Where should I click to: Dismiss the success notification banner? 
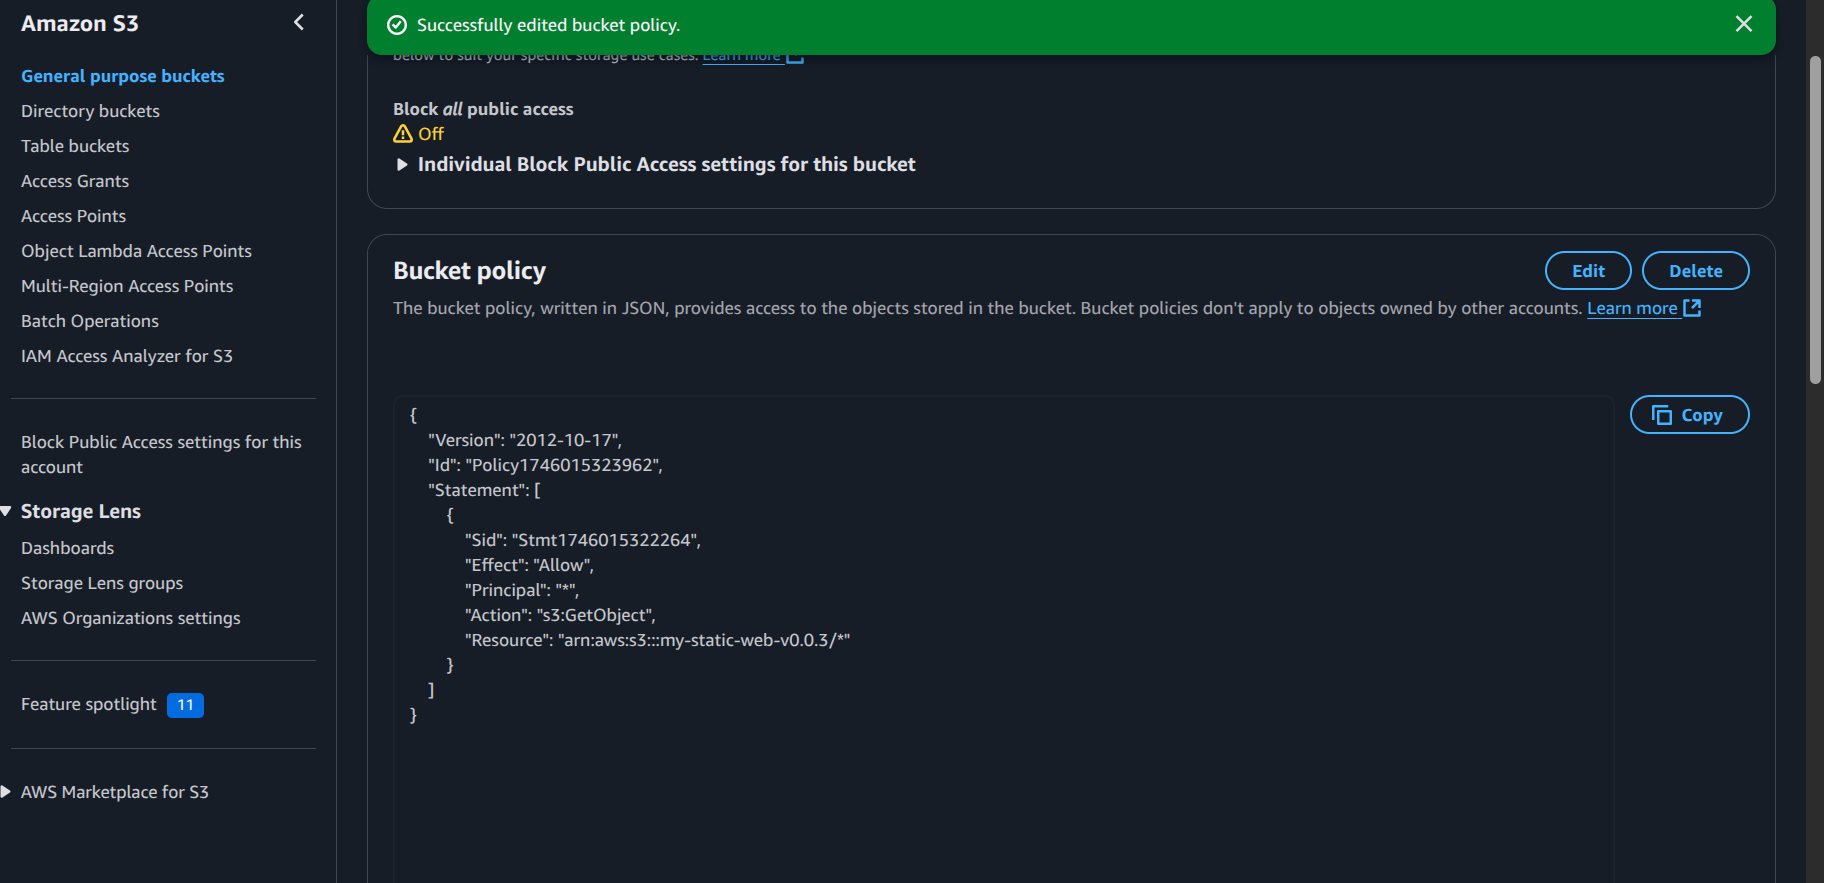[x=1743, y=24]
